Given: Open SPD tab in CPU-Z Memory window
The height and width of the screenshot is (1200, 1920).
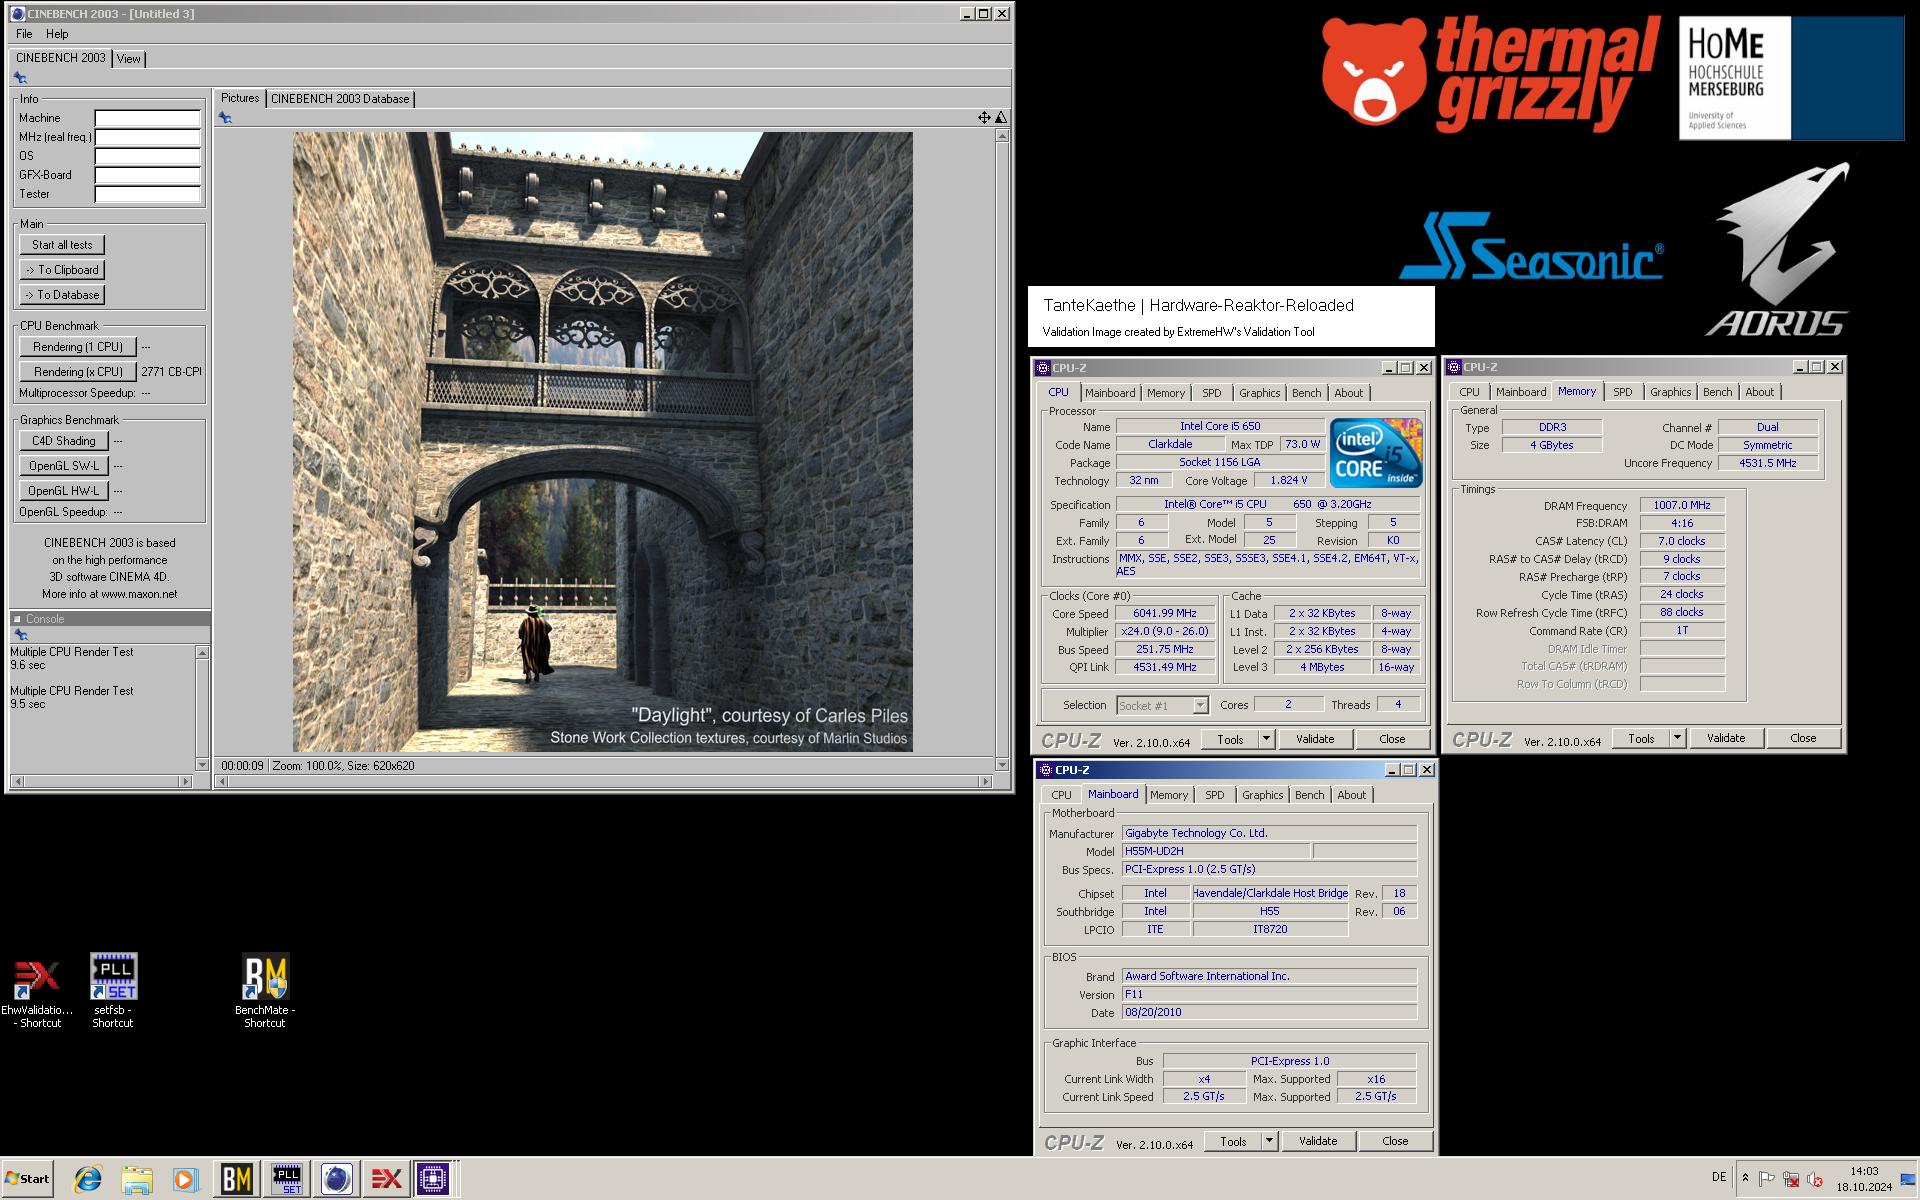Looking at the screenshot, I should (1623, 392).
